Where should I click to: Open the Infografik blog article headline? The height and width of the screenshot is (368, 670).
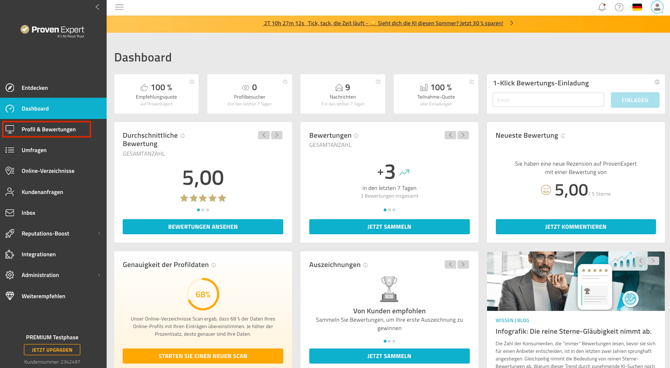573,331
